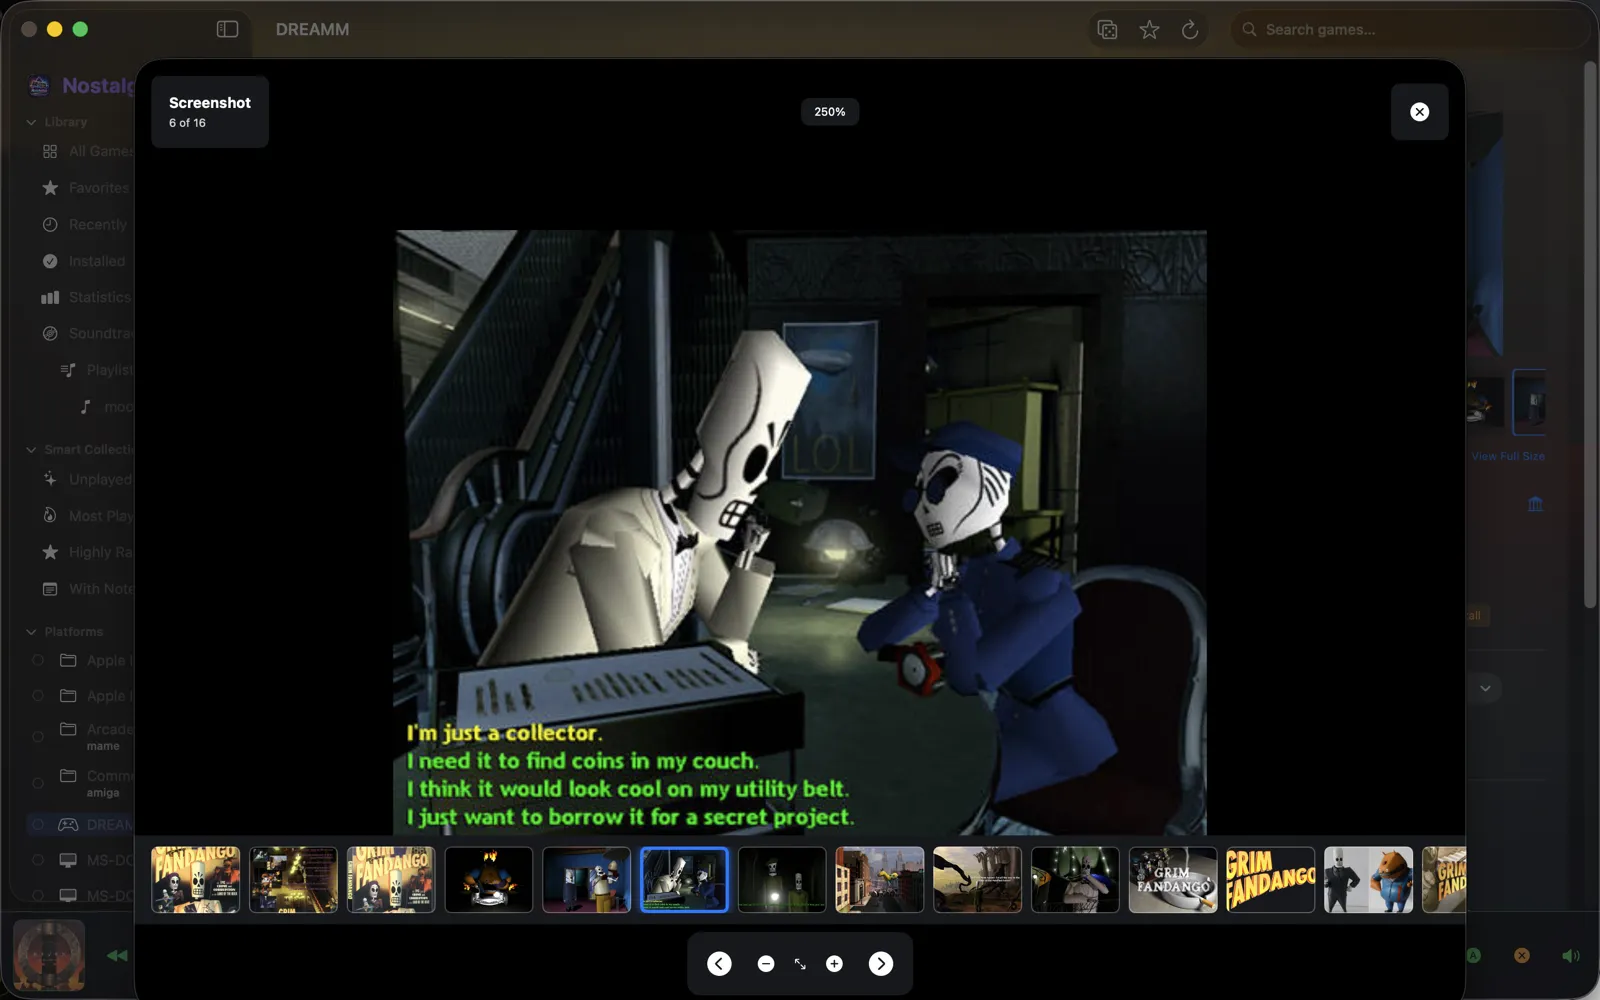Image resolution: width=1600 pixels, height=1000 pixels.
Task: Open the thumbnail showing the desert tree scene
Action: [x=977, y=880]
